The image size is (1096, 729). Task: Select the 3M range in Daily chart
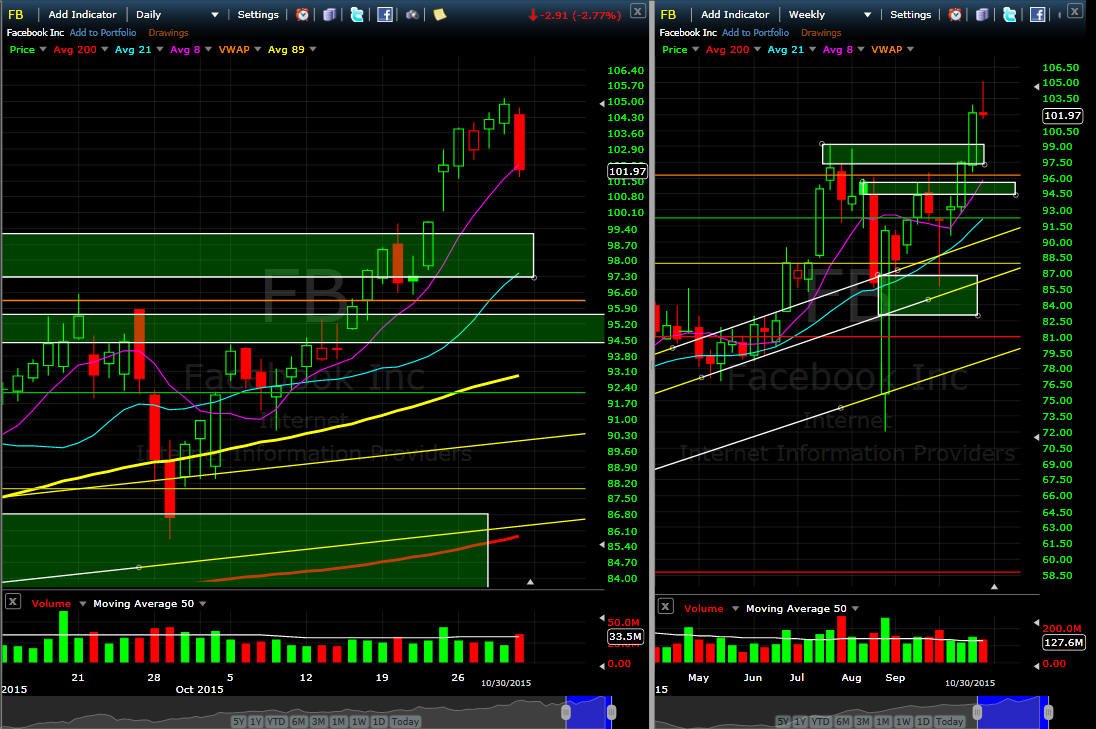(318, 721)
